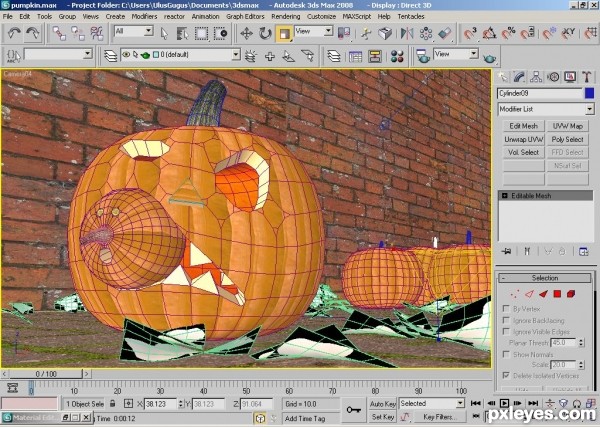Select the Select and Link tool

pyautogui.click(x=59, y=33)
